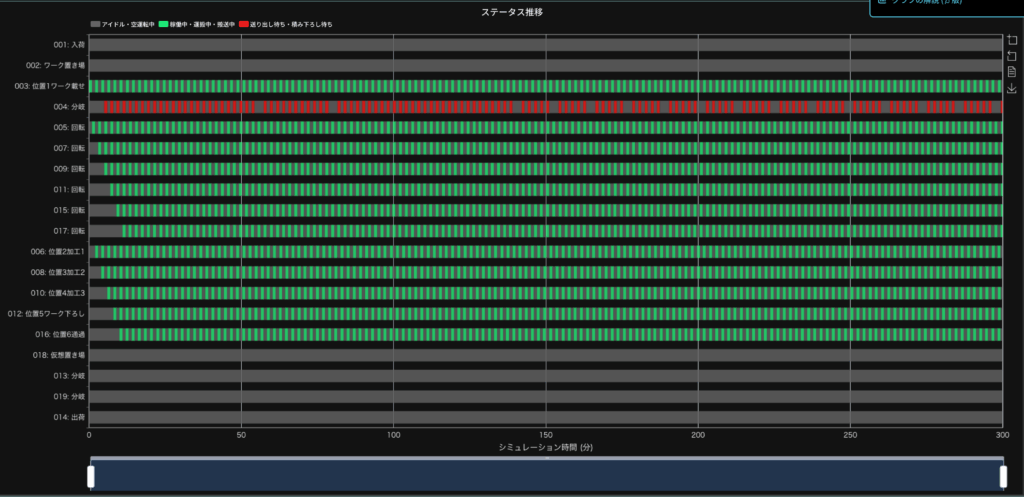Screen dimensions: 1024x497
Task: Click the middle of the time range slider
Action: click(546, 476)
